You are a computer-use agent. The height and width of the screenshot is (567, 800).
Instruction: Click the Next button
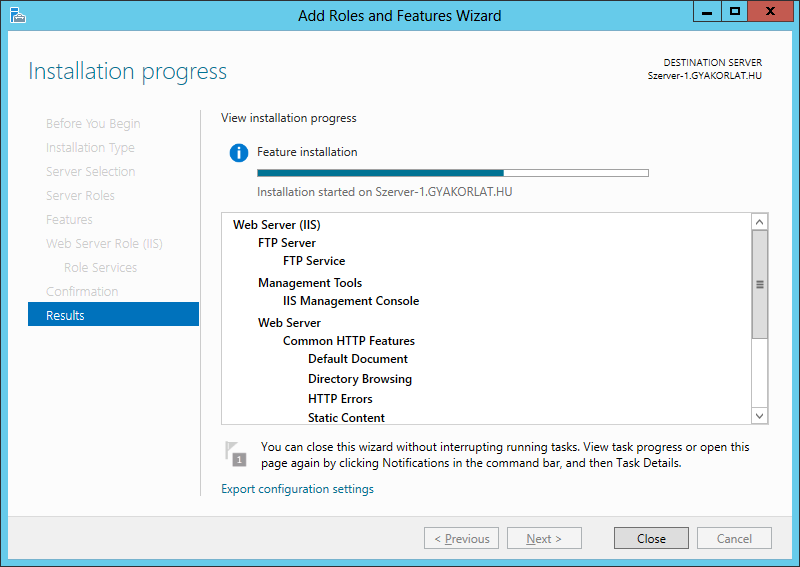pyautogui.click(x=544, y=538)
